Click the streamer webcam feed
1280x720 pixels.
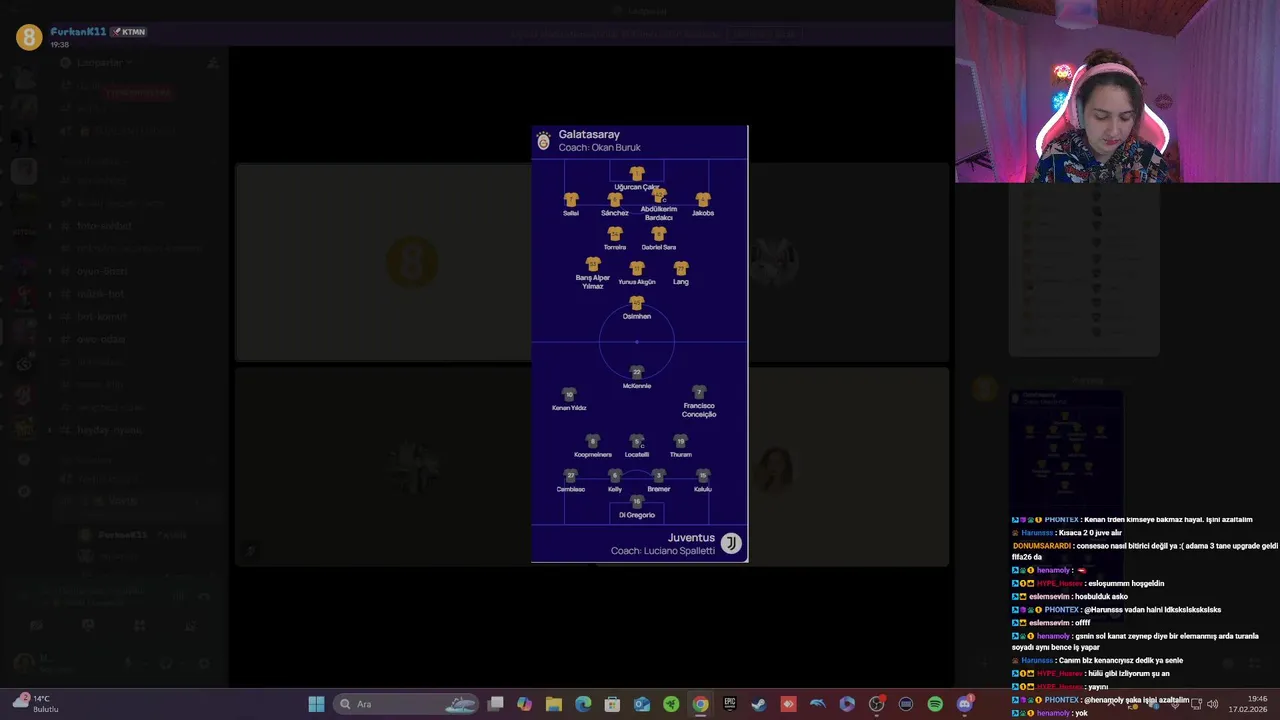1117,91
